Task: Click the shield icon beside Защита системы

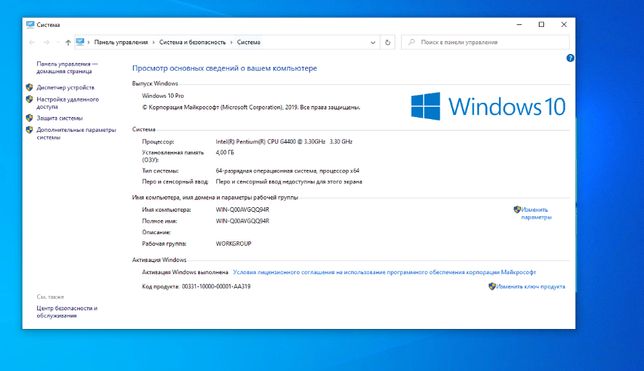Action: (29, 118)
